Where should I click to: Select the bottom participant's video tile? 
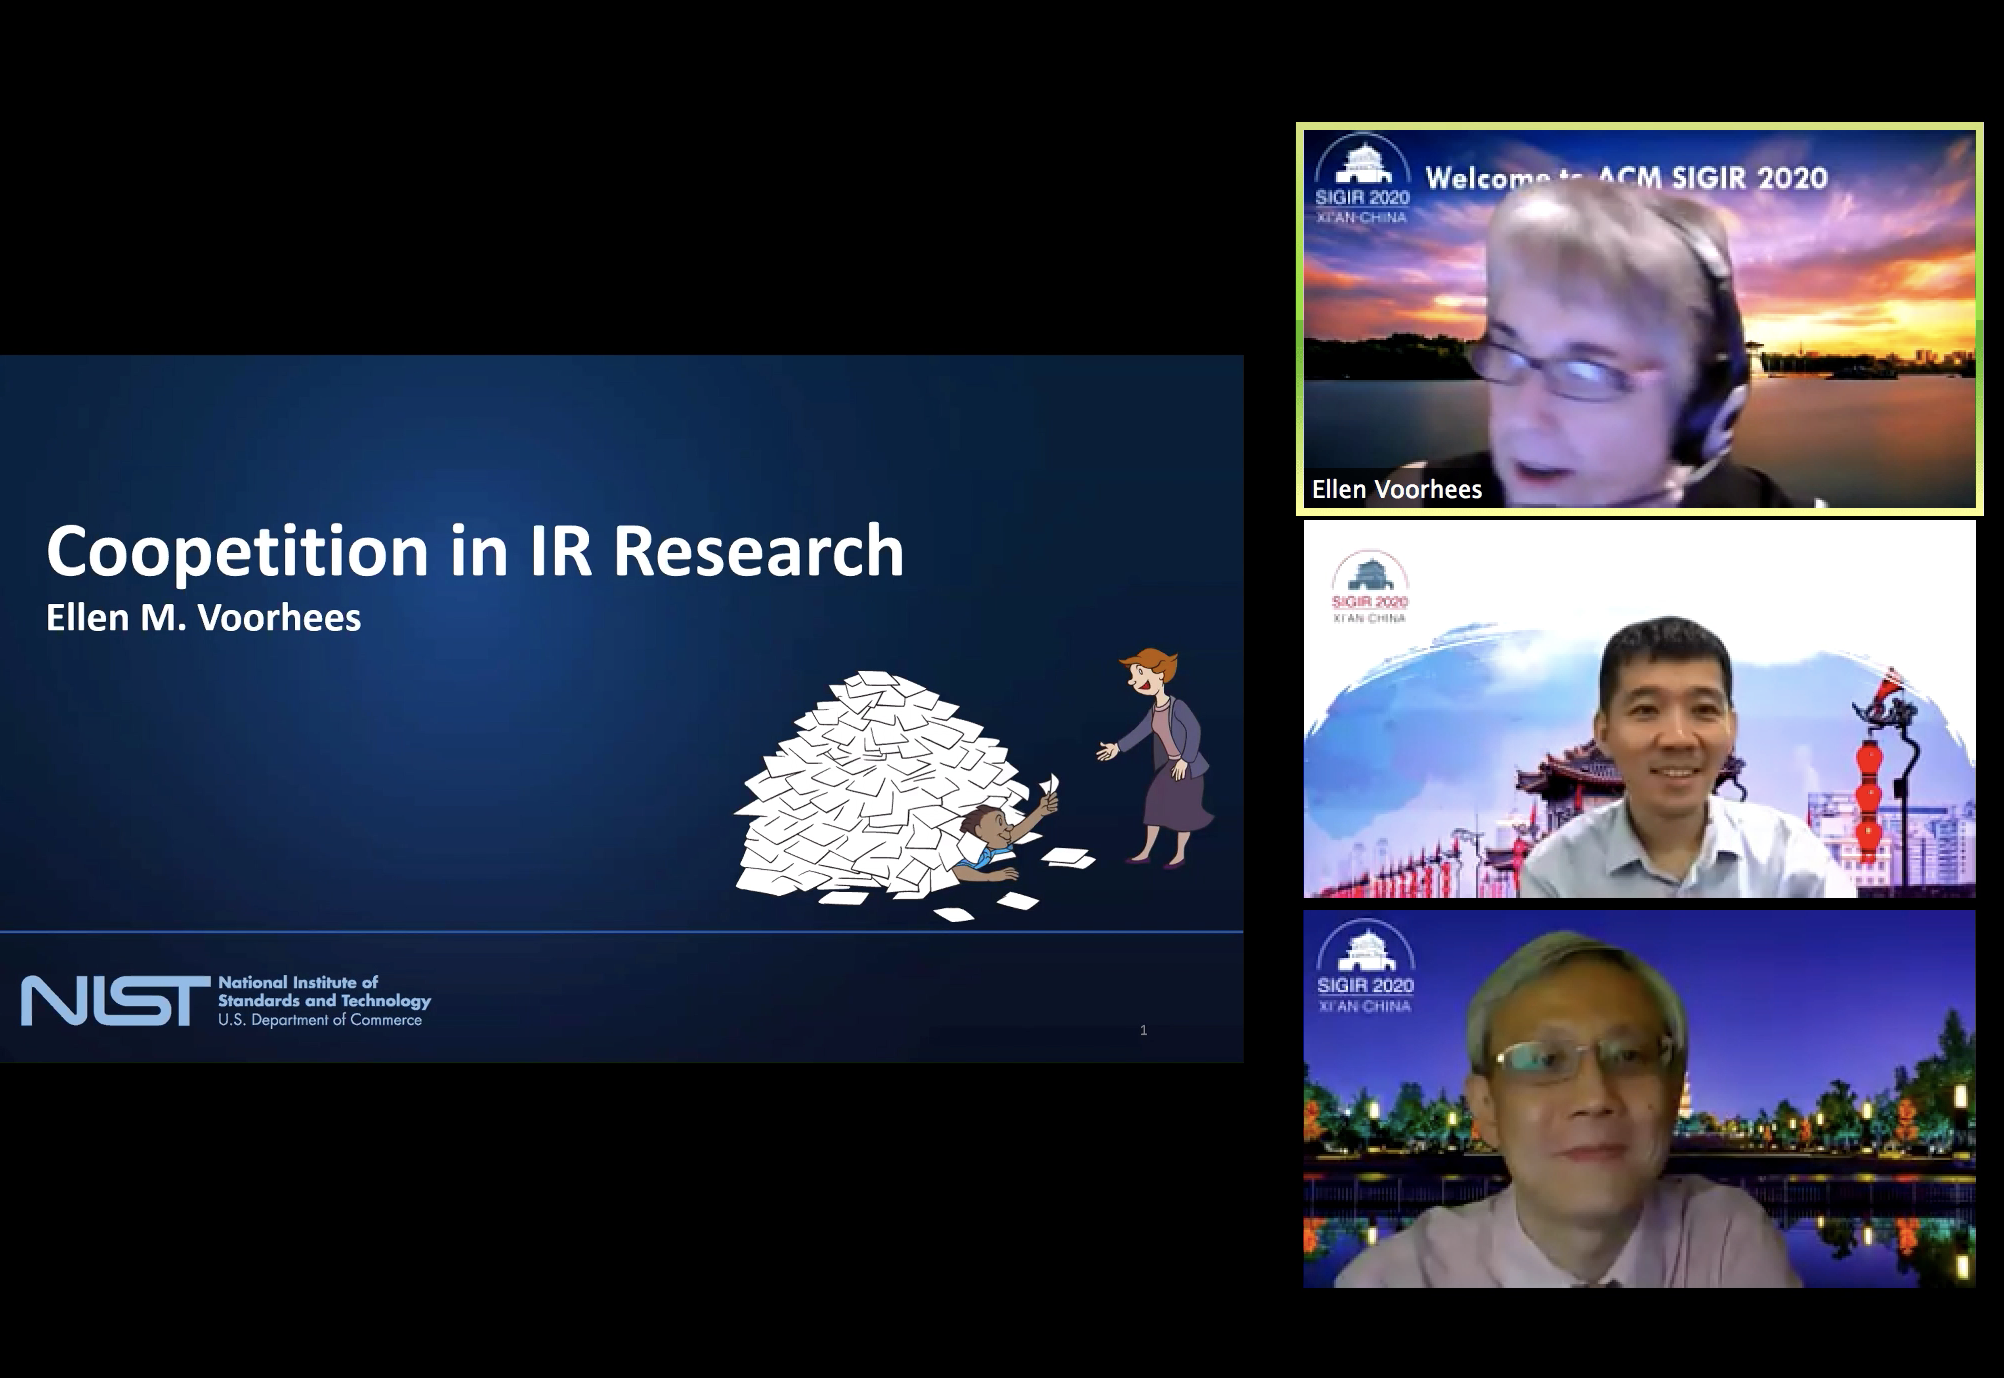[x=1640, y=1098]
